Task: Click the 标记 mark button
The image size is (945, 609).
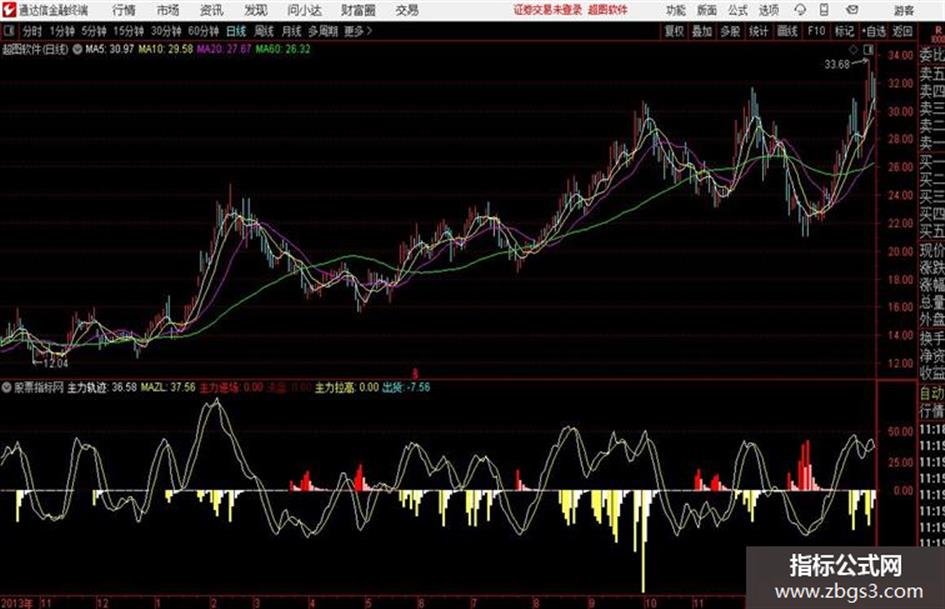Action: click(844, 31)
